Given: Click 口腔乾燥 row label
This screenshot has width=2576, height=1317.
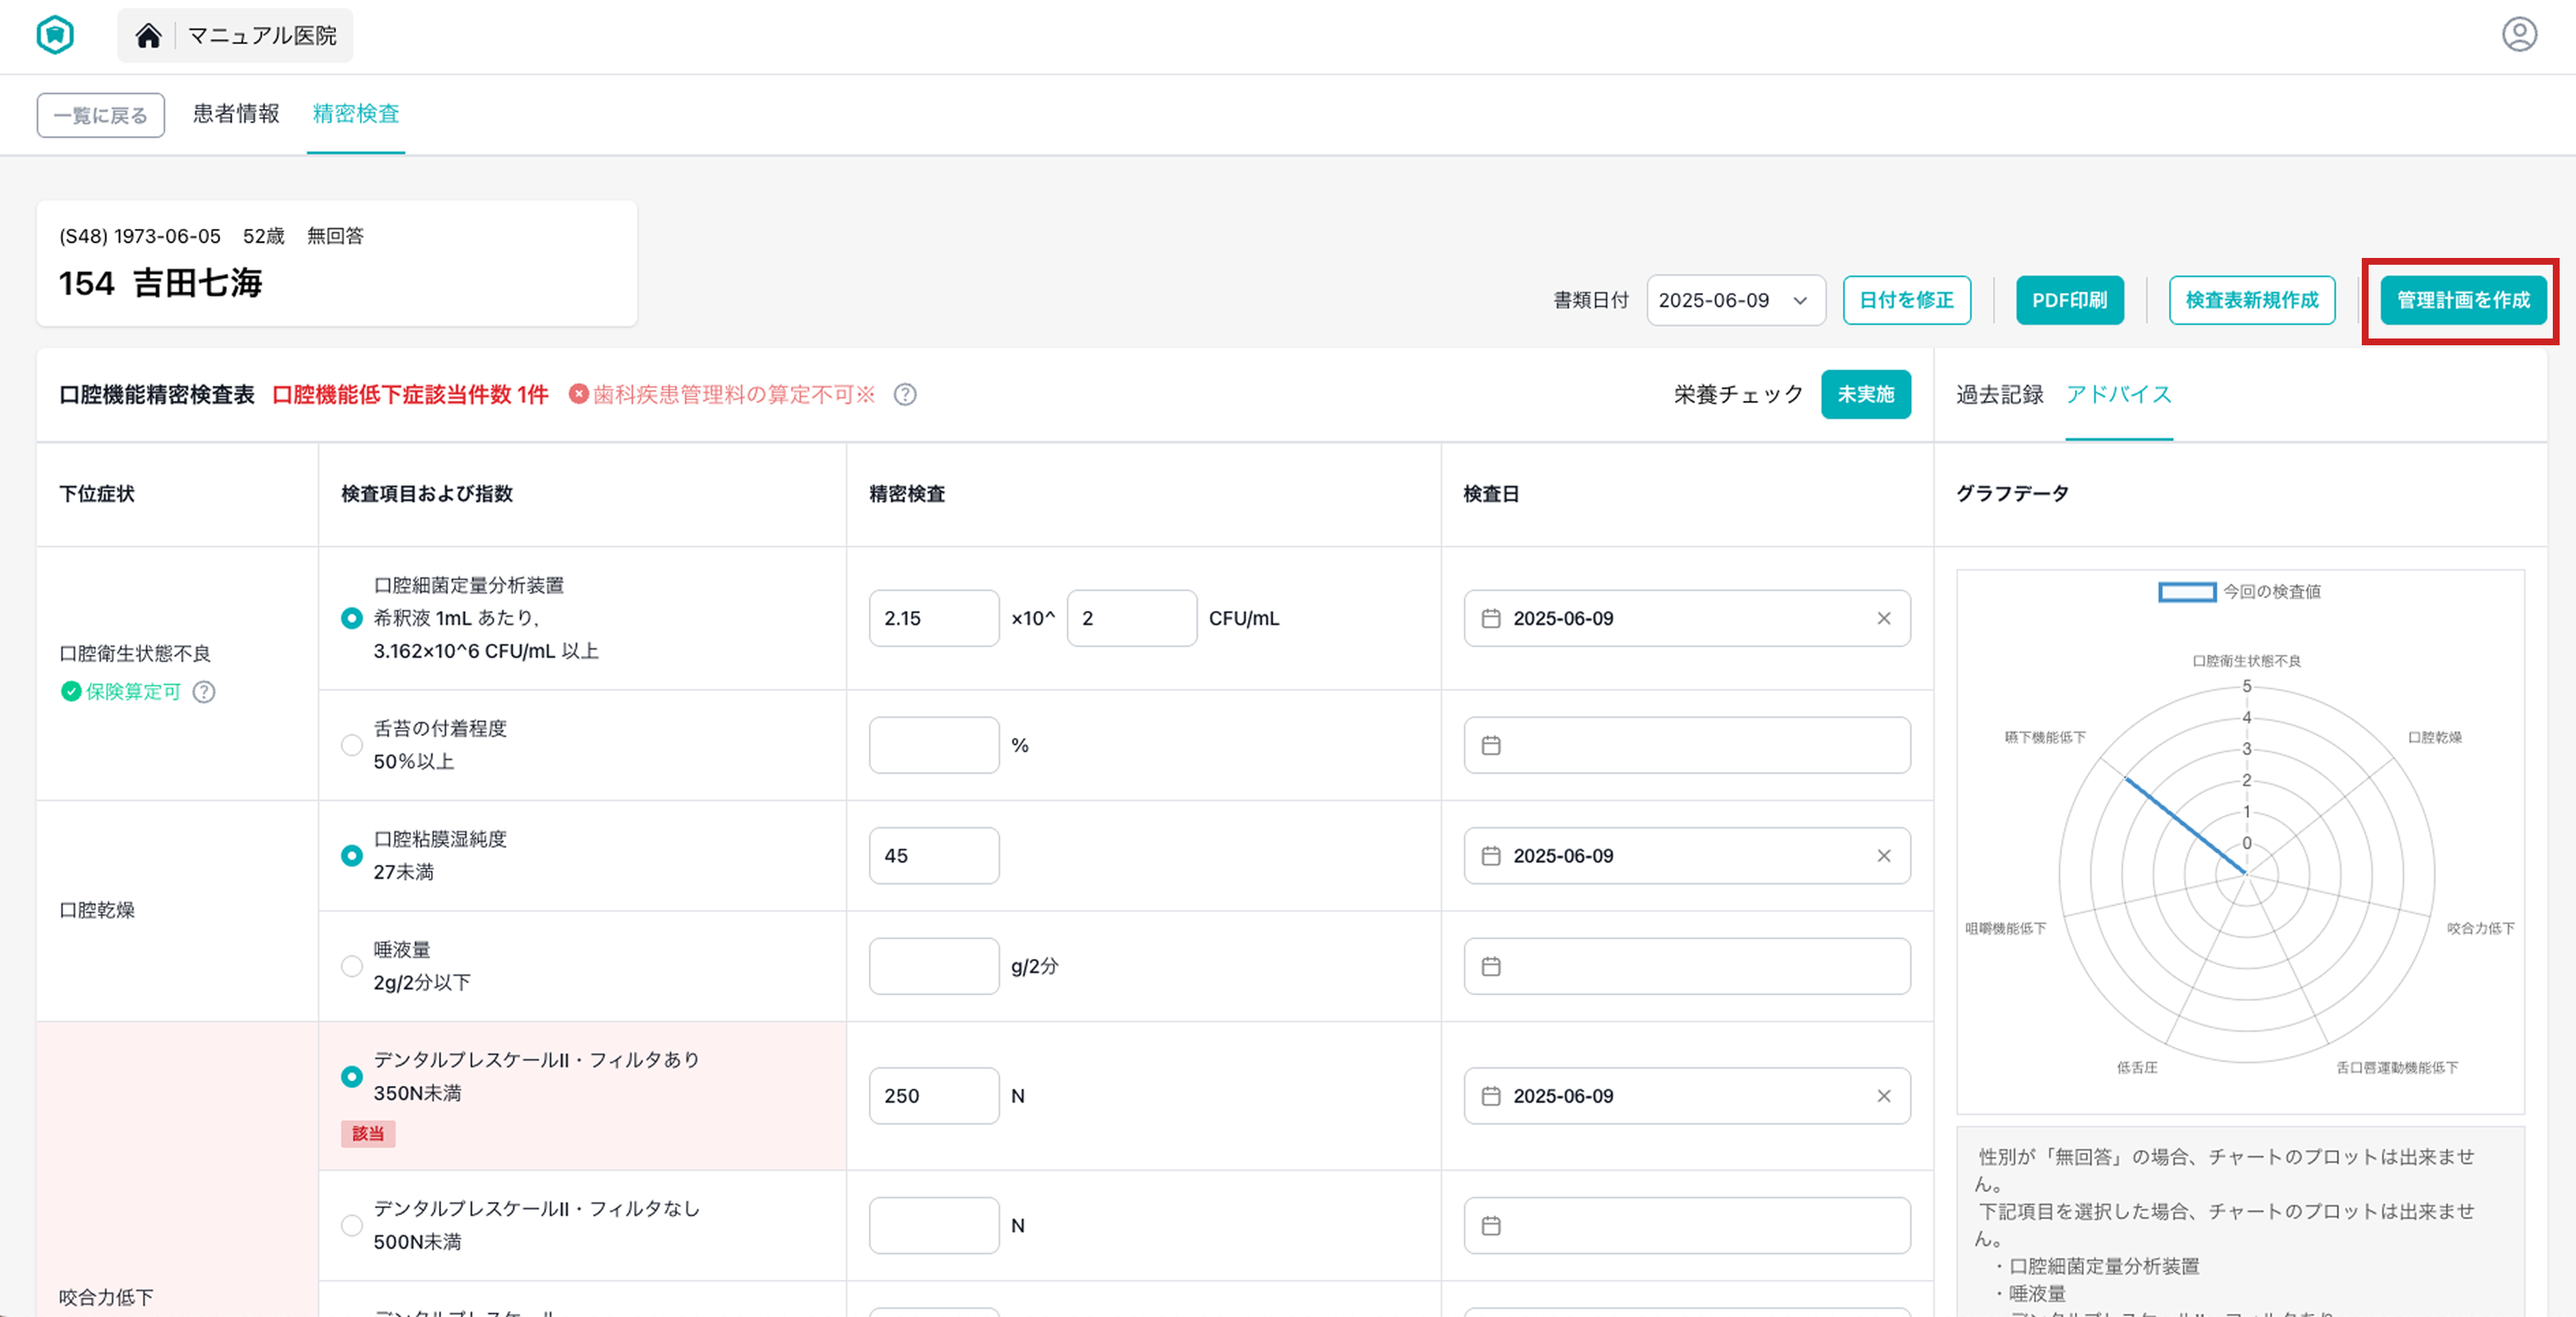Looking at the screenshot, I should click(x=97, y=911).
